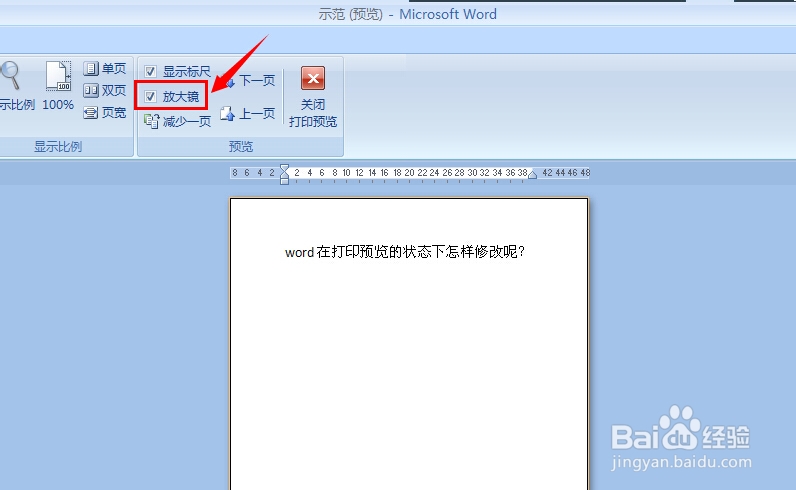
Task: Click the magnifier zoom ratio icon
Action: coord(11,75)
